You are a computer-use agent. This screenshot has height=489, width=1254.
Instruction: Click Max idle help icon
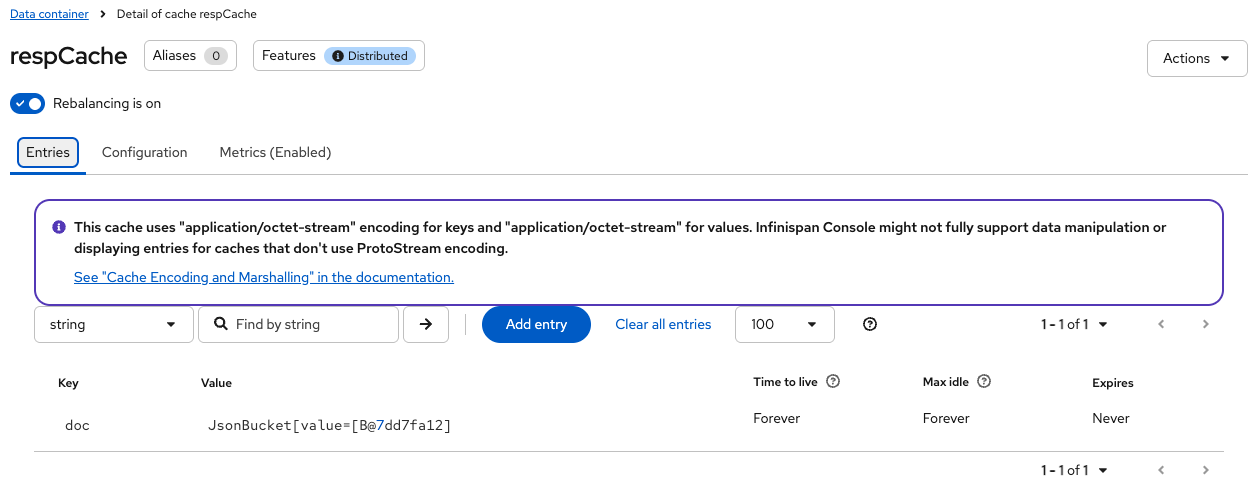pyautogui.click(x=984, y=382)
